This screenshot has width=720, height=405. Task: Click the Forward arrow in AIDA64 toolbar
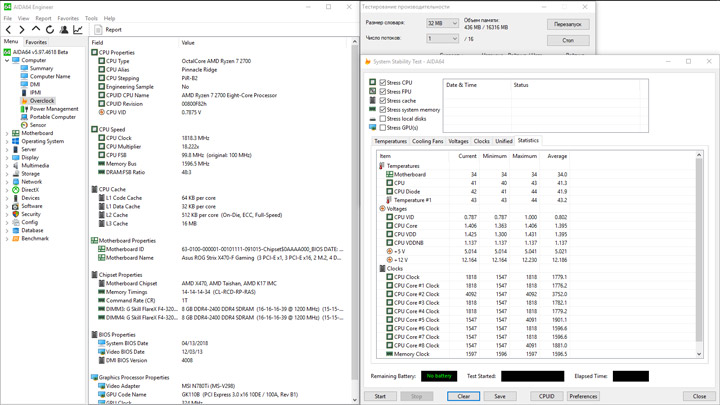pos(22,30)
